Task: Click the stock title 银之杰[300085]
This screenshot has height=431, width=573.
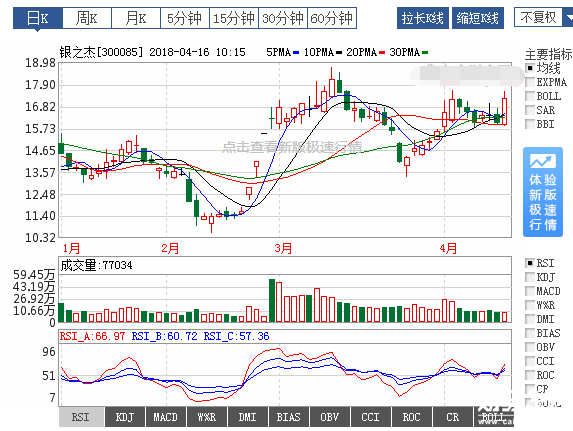Action: point(101,52)
